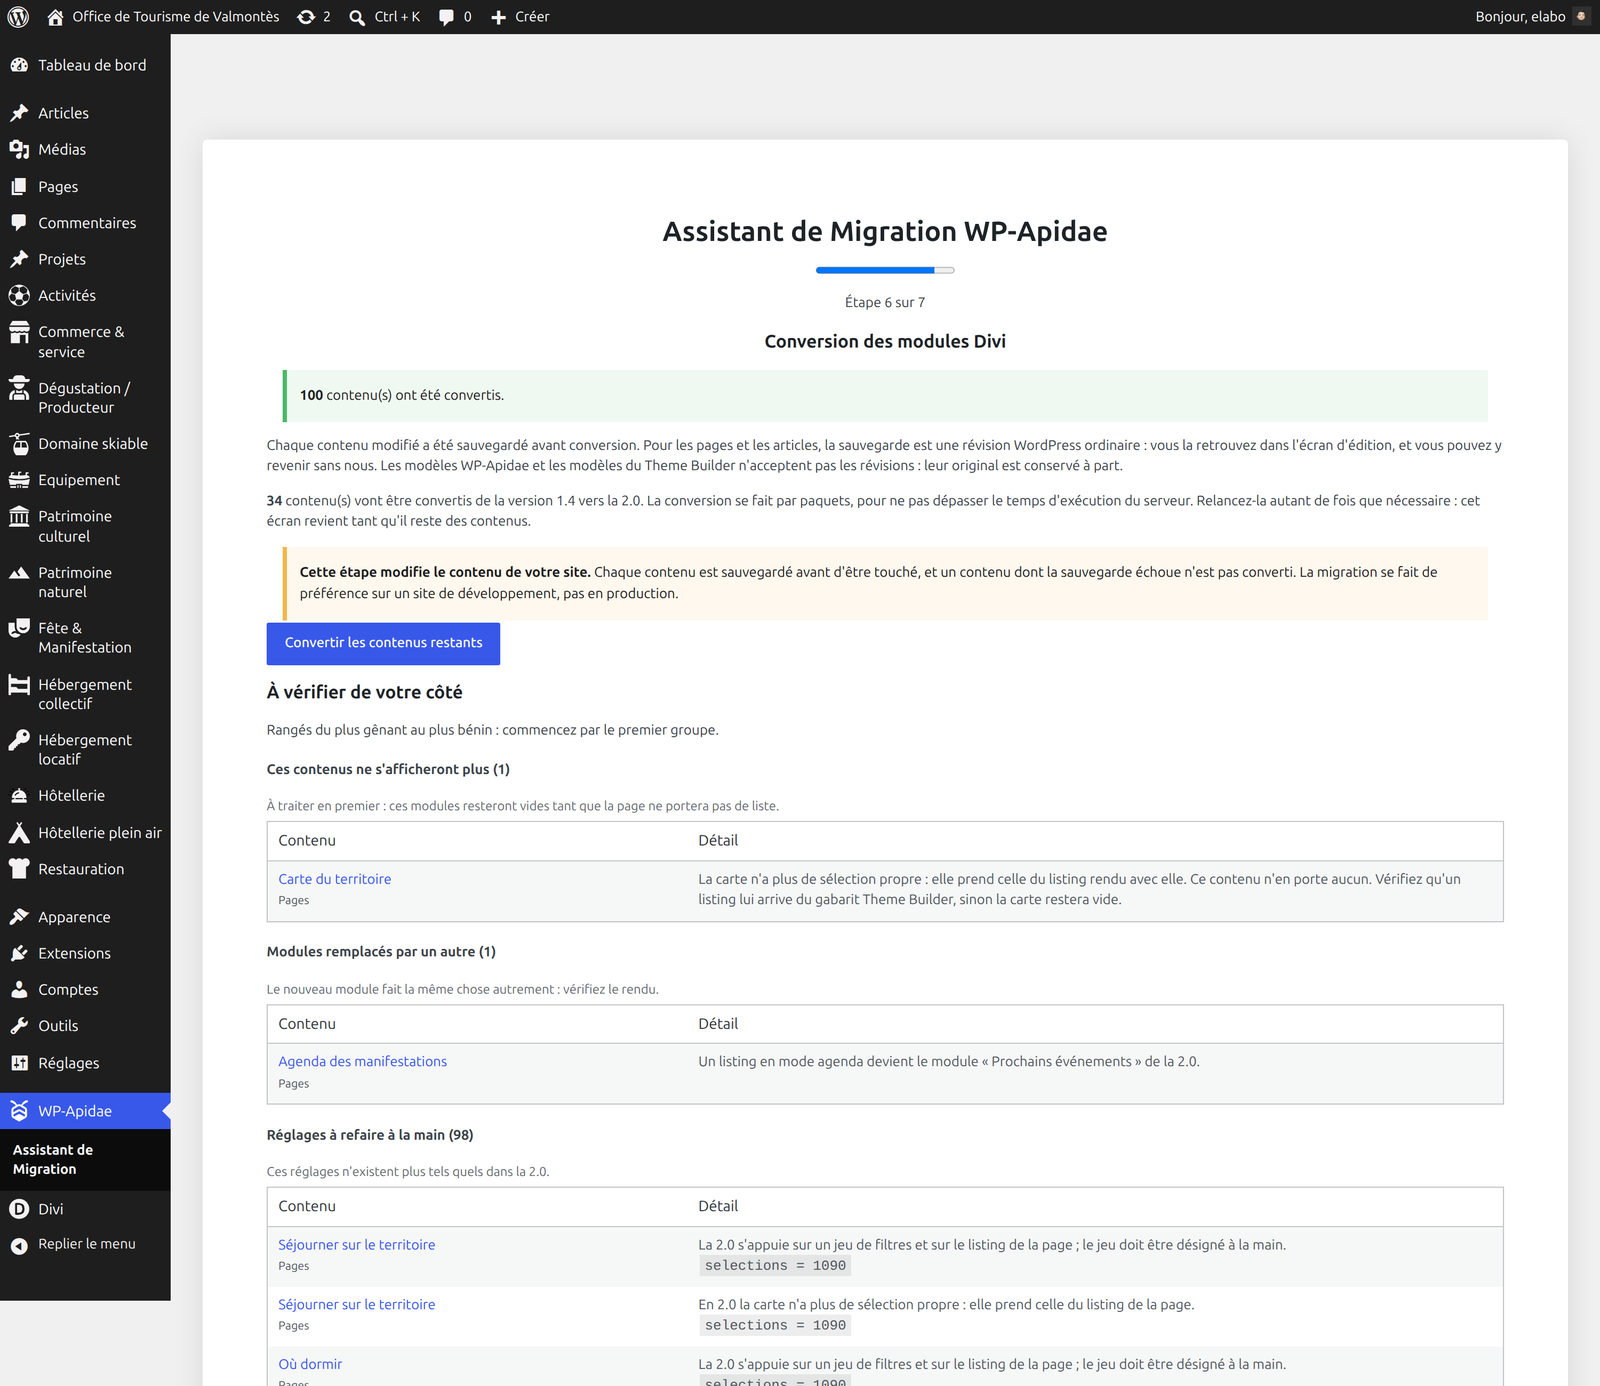
Task: Open the search magnifier icon Ctrl + K
Action: [x=357, y=17]
